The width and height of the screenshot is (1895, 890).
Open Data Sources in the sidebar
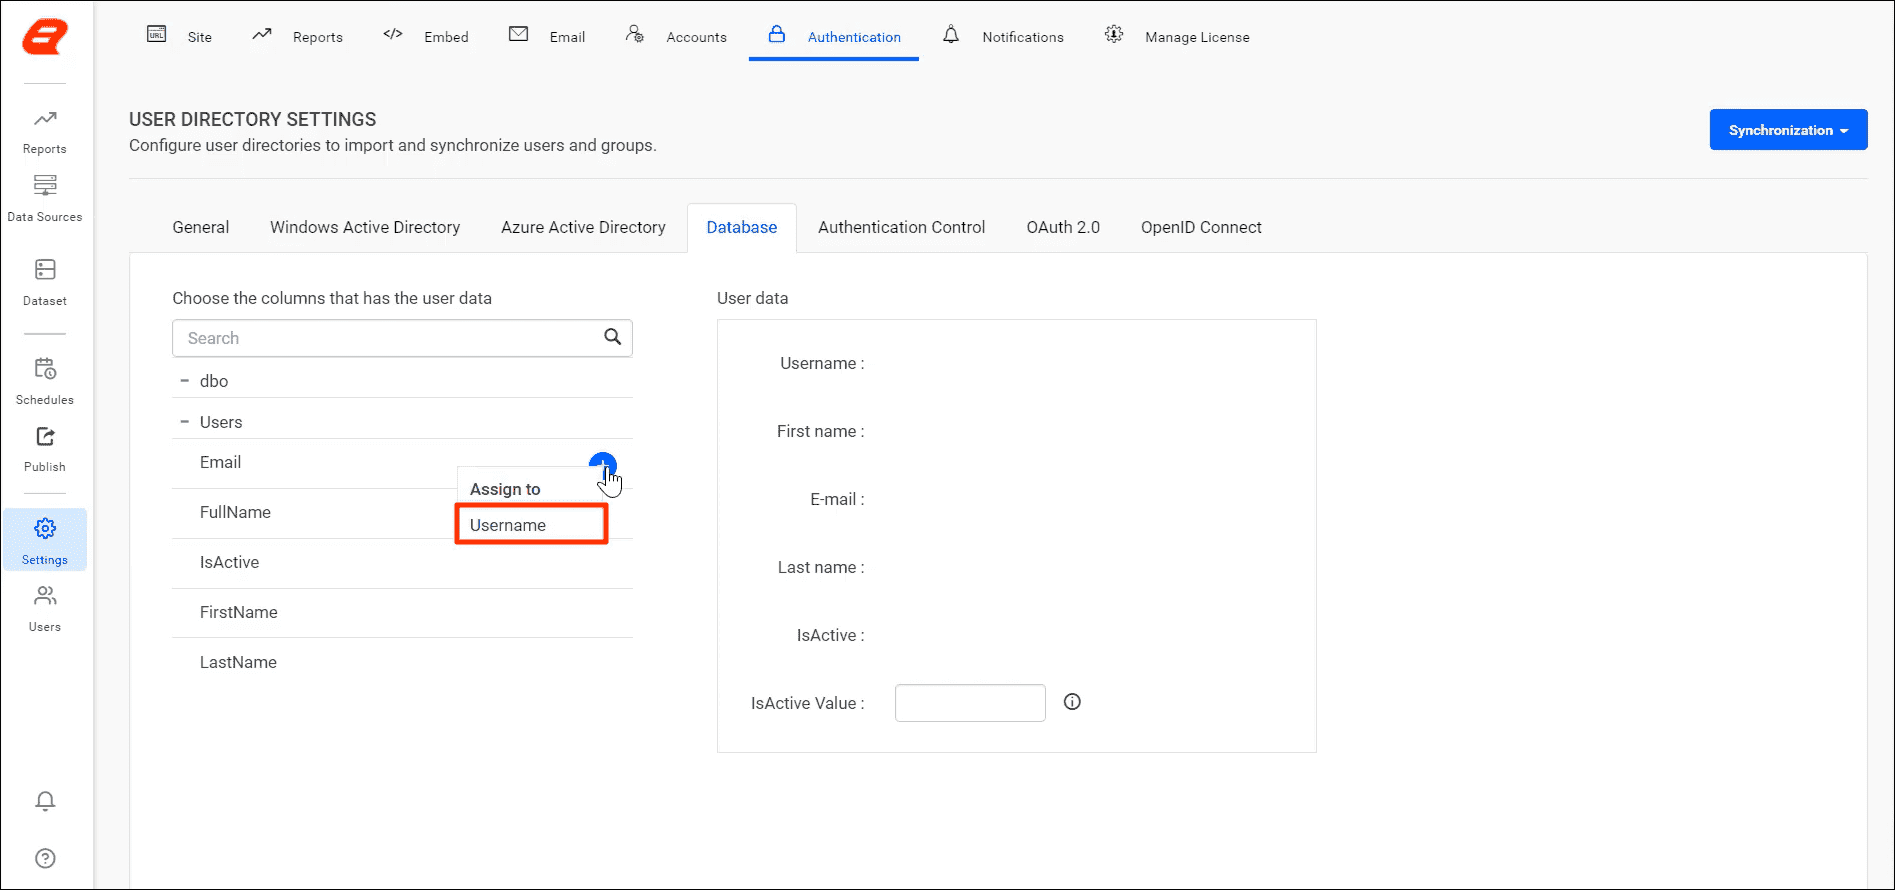point(45,198)
